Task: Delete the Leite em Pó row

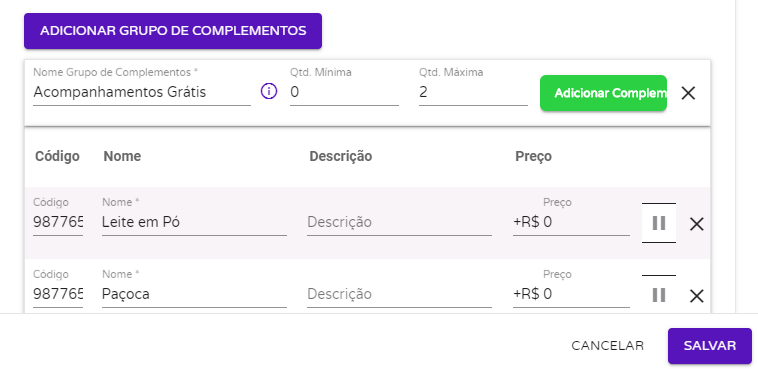Action: 696,224
